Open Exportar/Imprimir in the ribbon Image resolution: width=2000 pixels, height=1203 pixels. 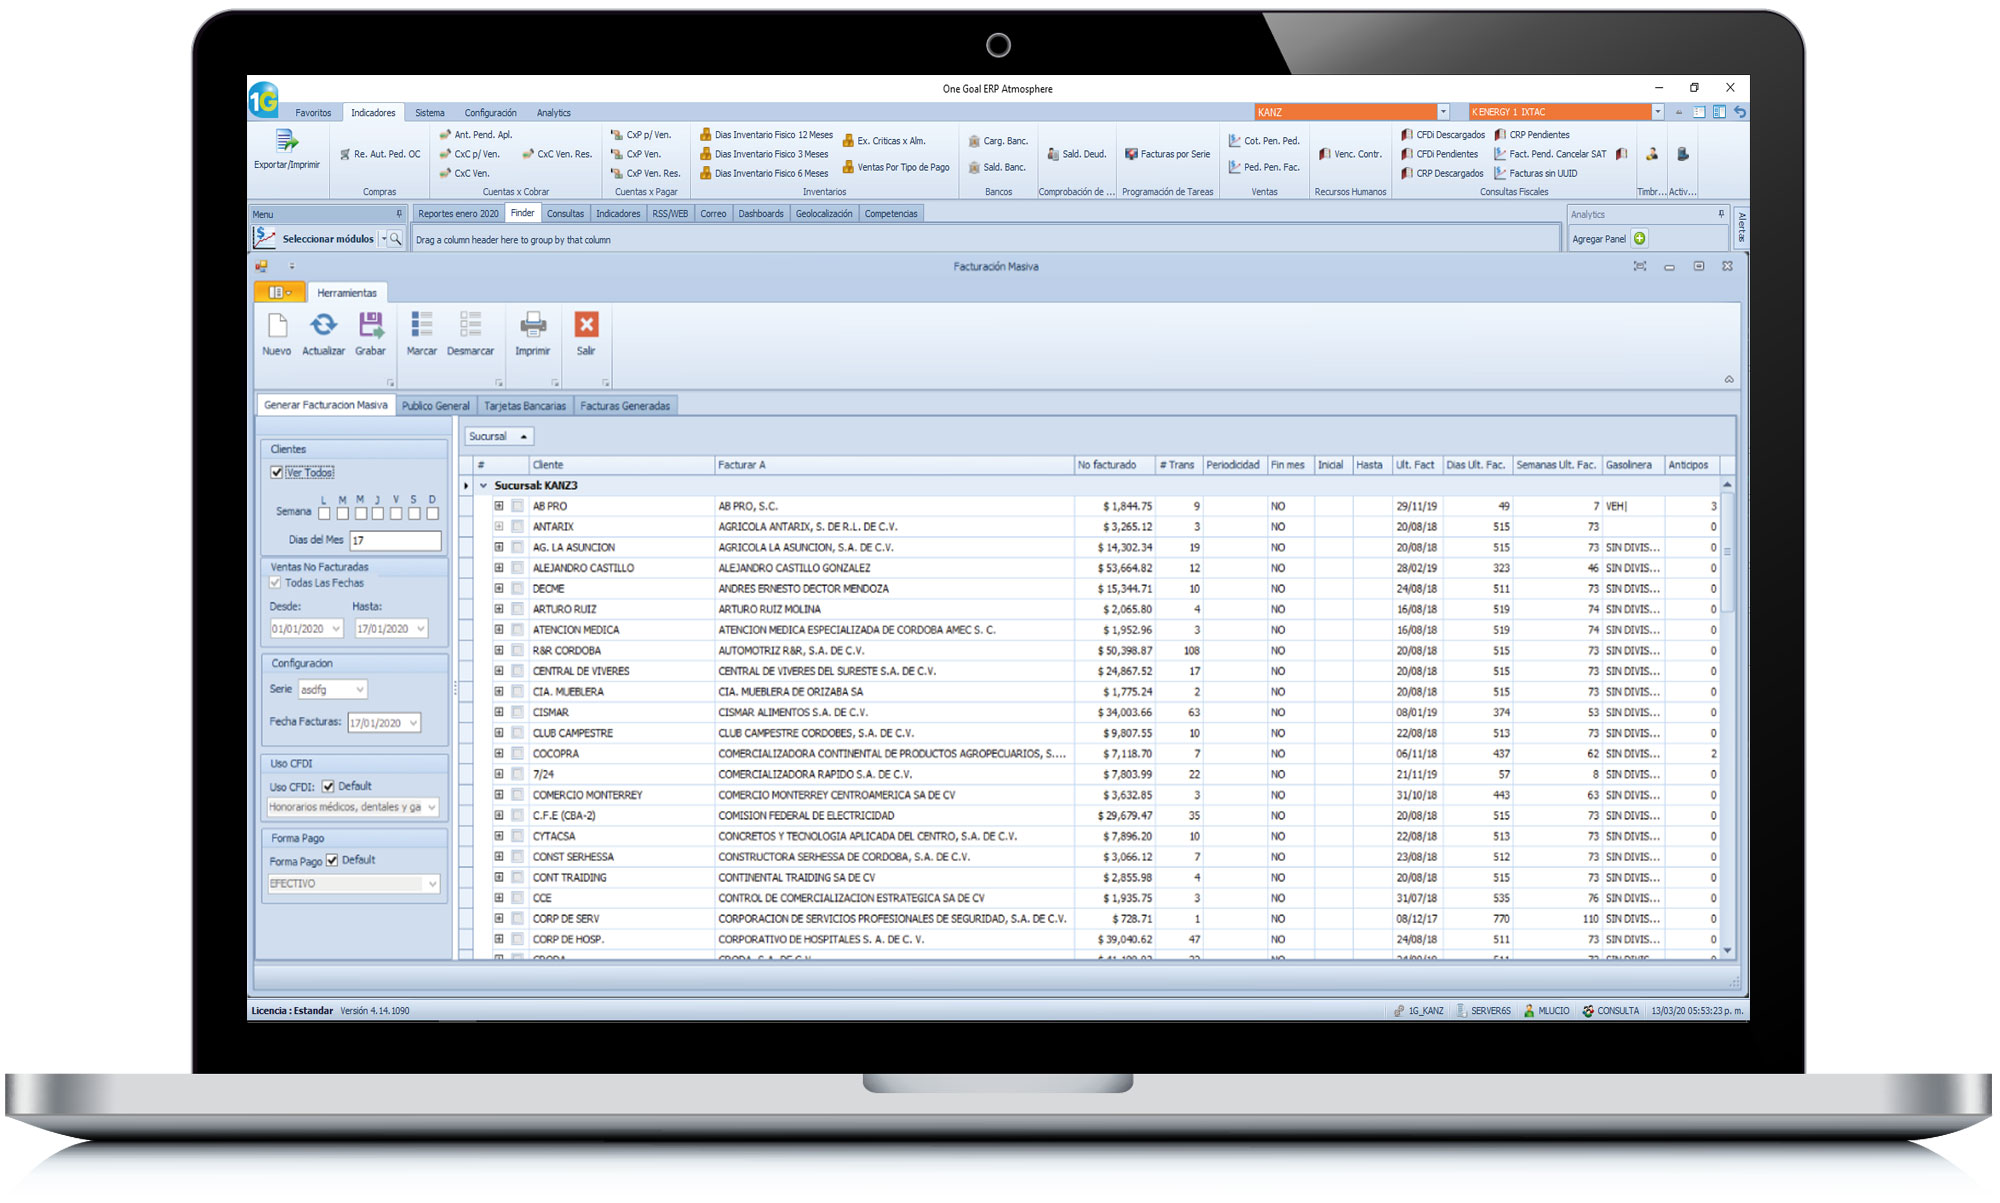click(287, 150)
